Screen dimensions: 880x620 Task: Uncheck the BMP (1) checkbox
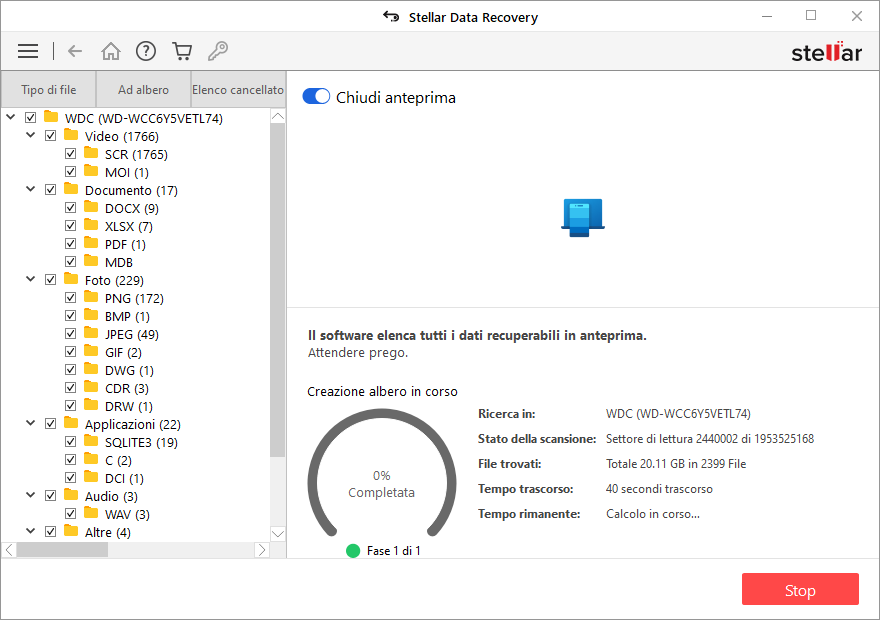pyautogui.click(x=71, y=315)
